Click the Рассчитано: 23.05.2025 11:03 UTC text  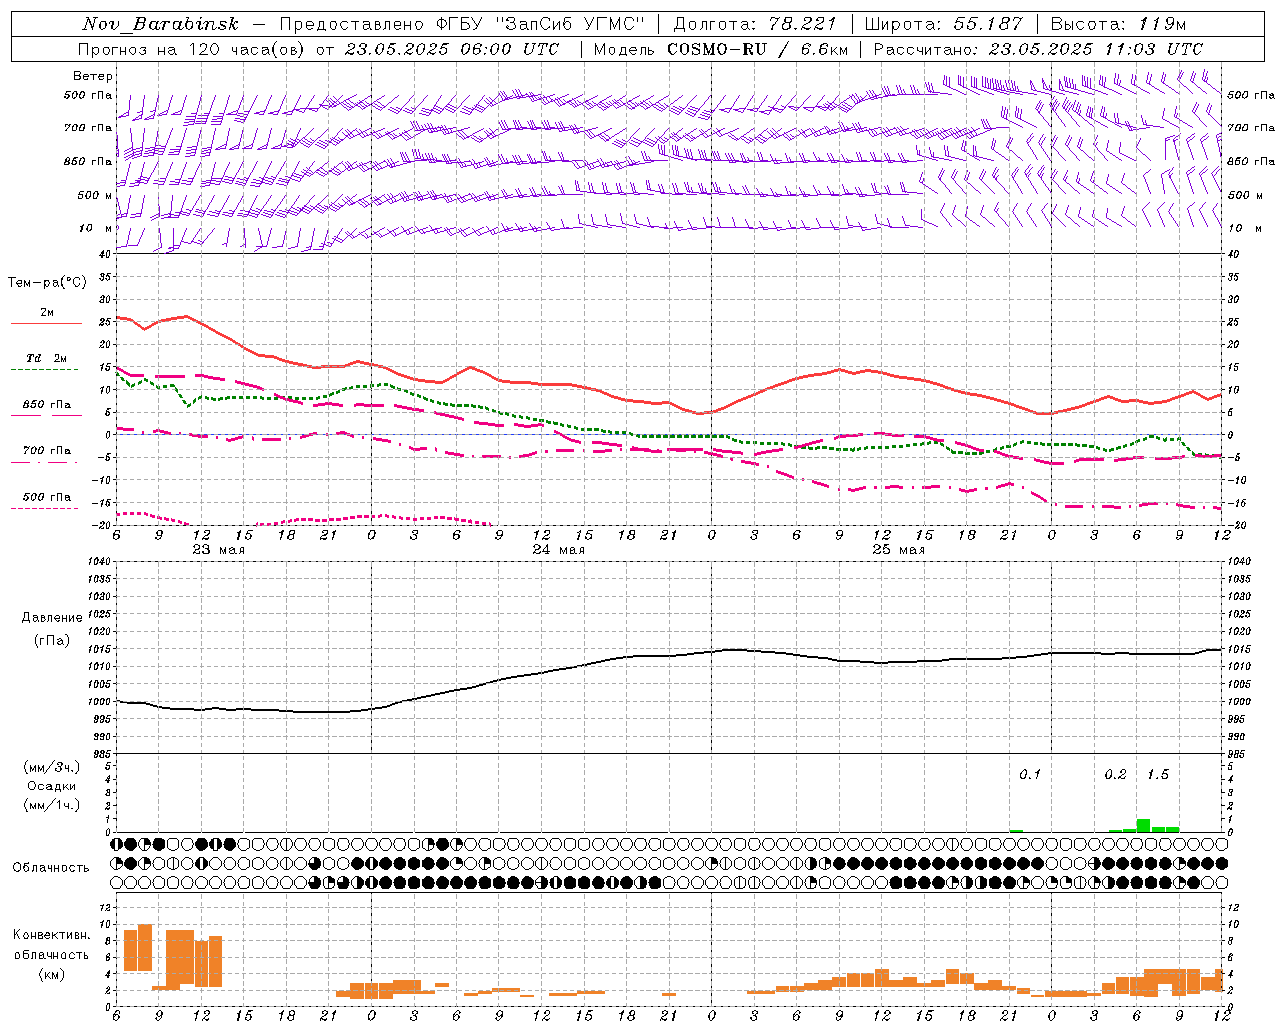pyautogui.click(x=1038, y=49)
